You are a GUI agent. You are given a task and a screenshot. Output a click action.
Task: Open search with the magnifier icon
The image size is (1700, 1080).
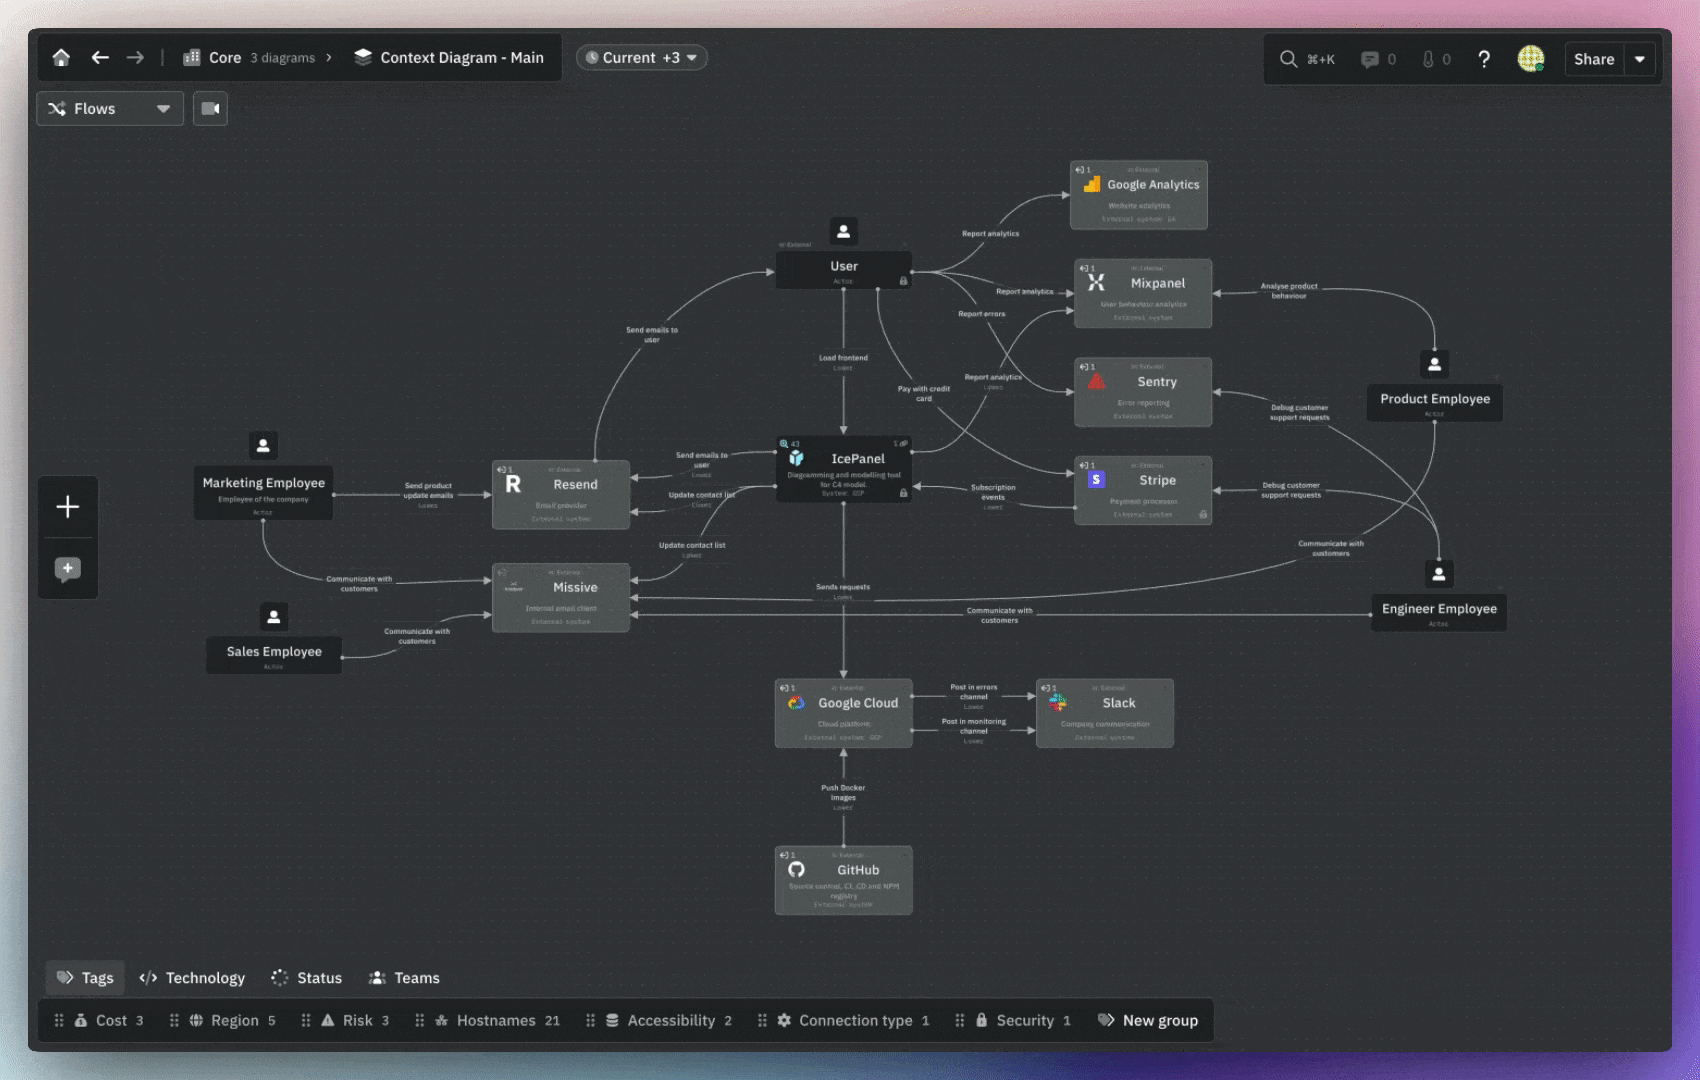tap(1289, 59)
